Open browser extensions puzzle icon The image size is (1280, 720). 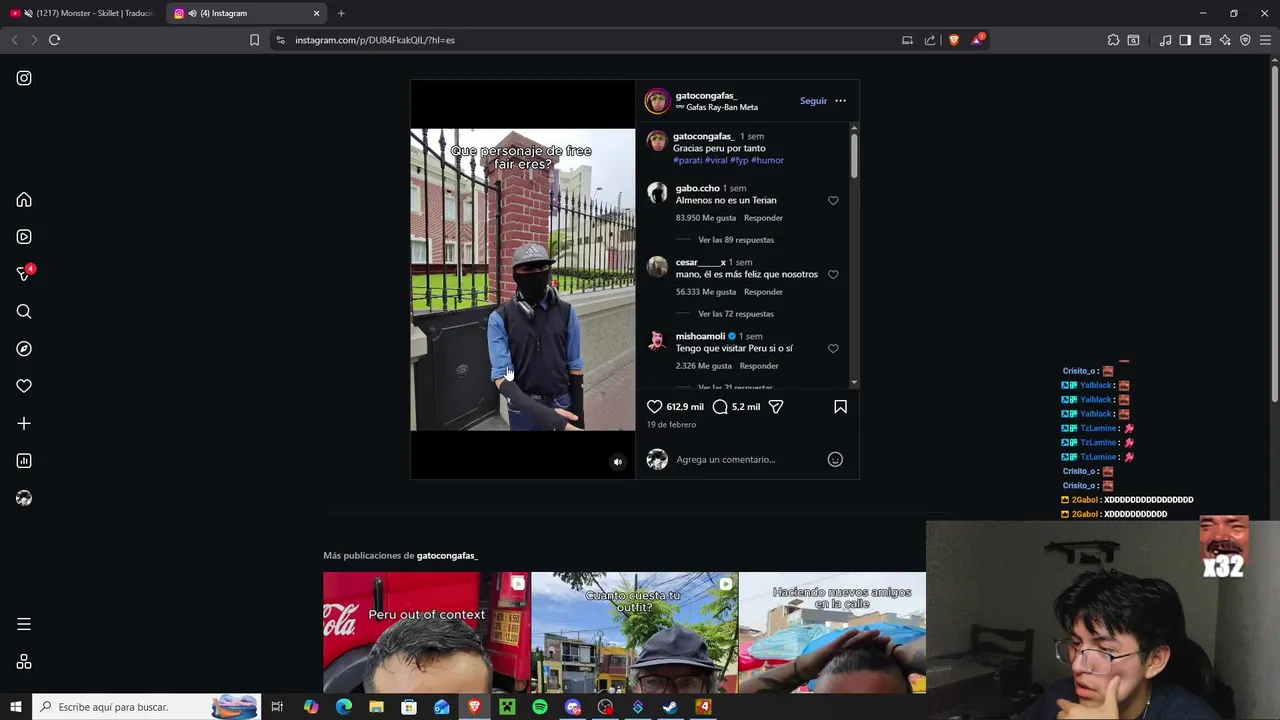(1113, 40)
